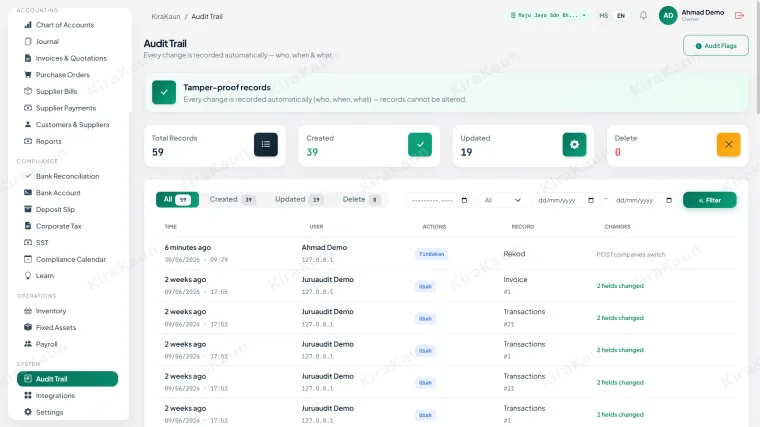Click '6 minutes ago' timestamp
The width and height of the screenshot is (760, 427).
pos(188,248)
